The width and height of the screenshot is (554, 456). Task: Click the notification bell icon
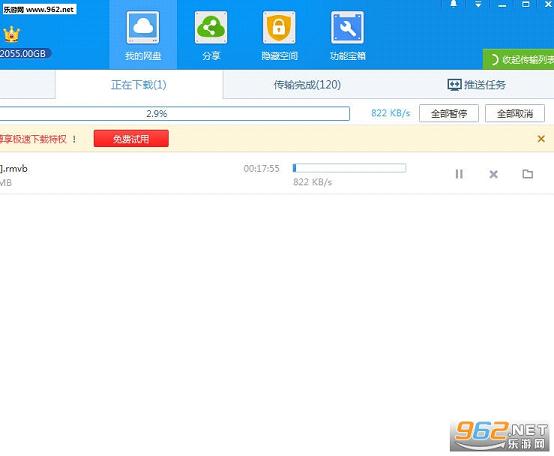[x=454, y=4]
